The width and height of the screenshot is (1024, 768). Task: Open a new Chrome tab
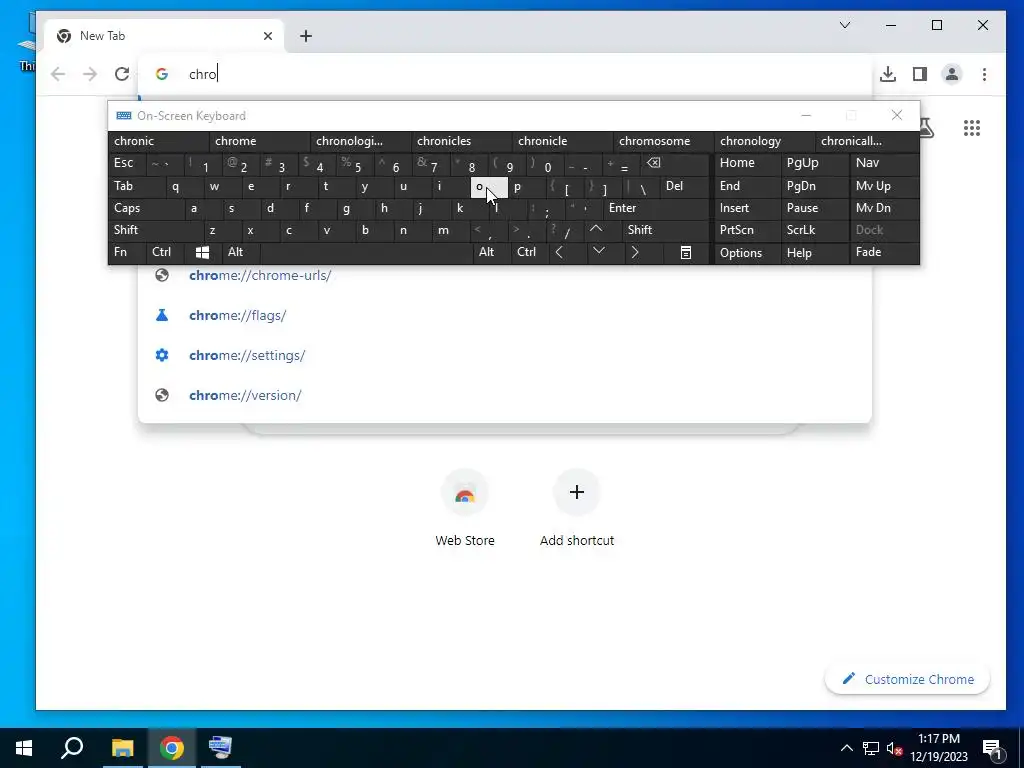pos(306,36)
